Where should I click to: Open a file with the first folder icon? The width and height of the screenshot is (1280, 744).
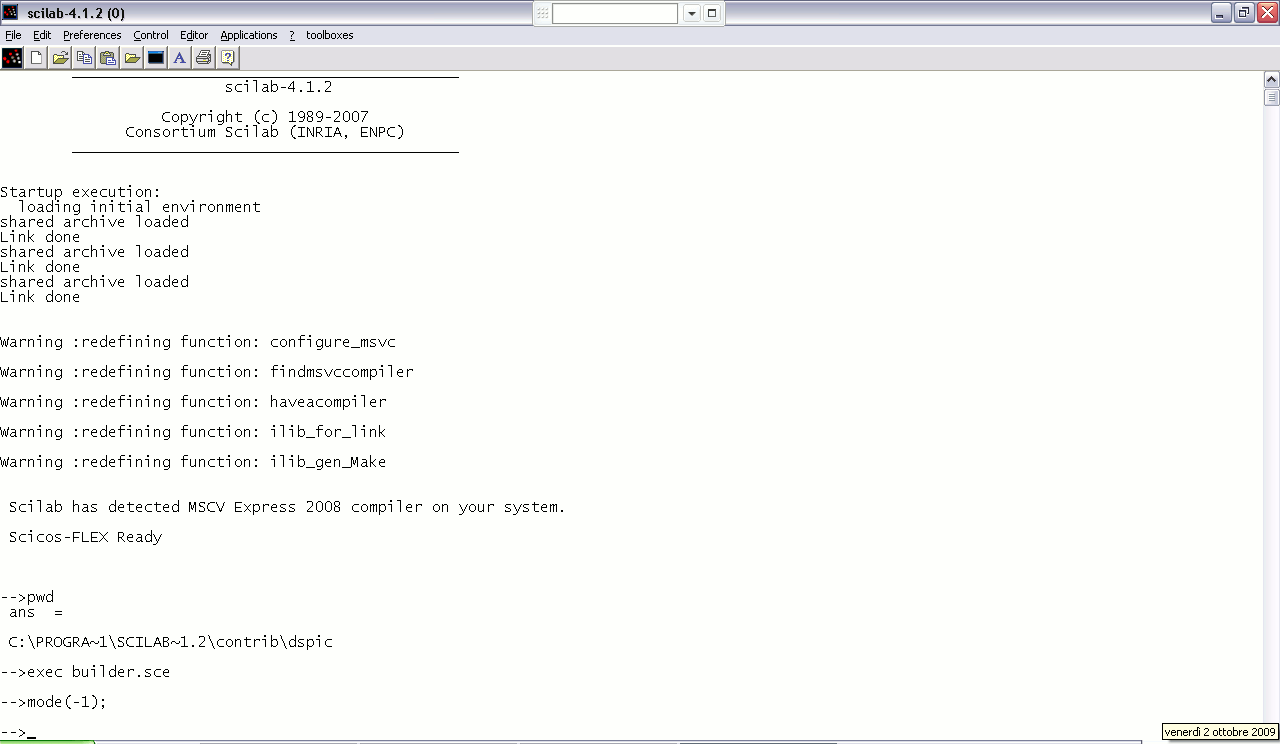(61, 58)
